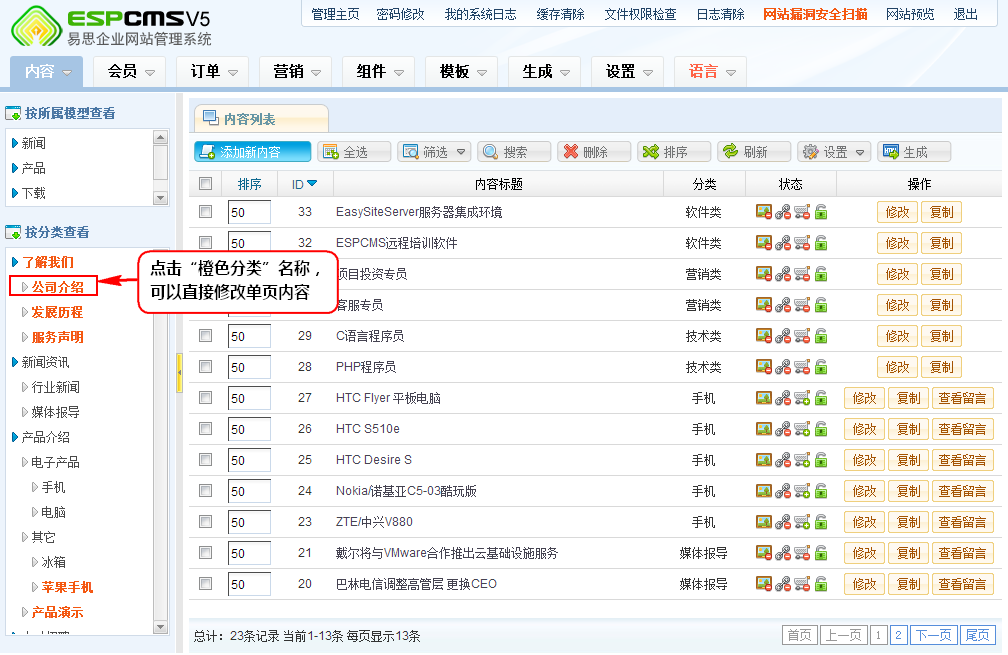Go to page 2 in pagination
Image resolution: width=1008 pixels, height=655 pixels.
pyautogui.click(x=898, y=636)
